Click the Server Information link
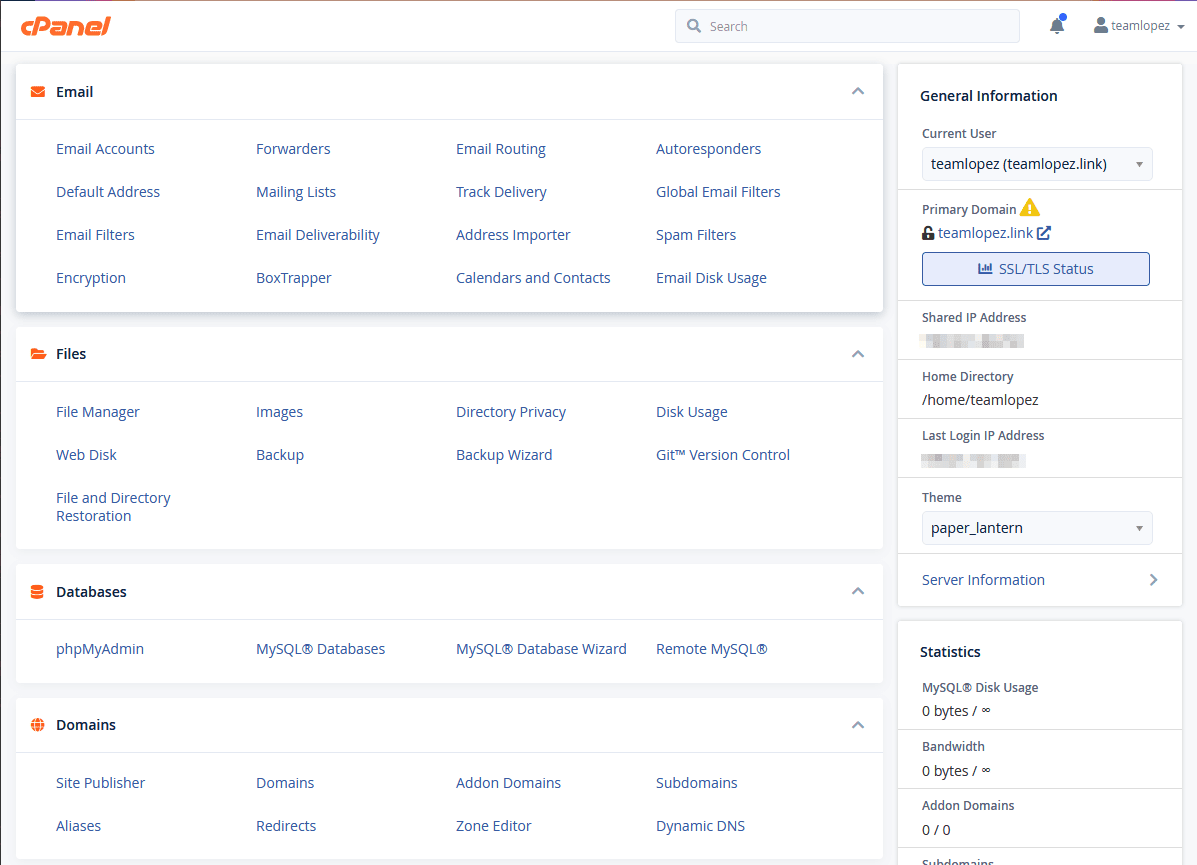Viewport: 1197px width, 865px height. pyautogui.click(x=982, y=580)
